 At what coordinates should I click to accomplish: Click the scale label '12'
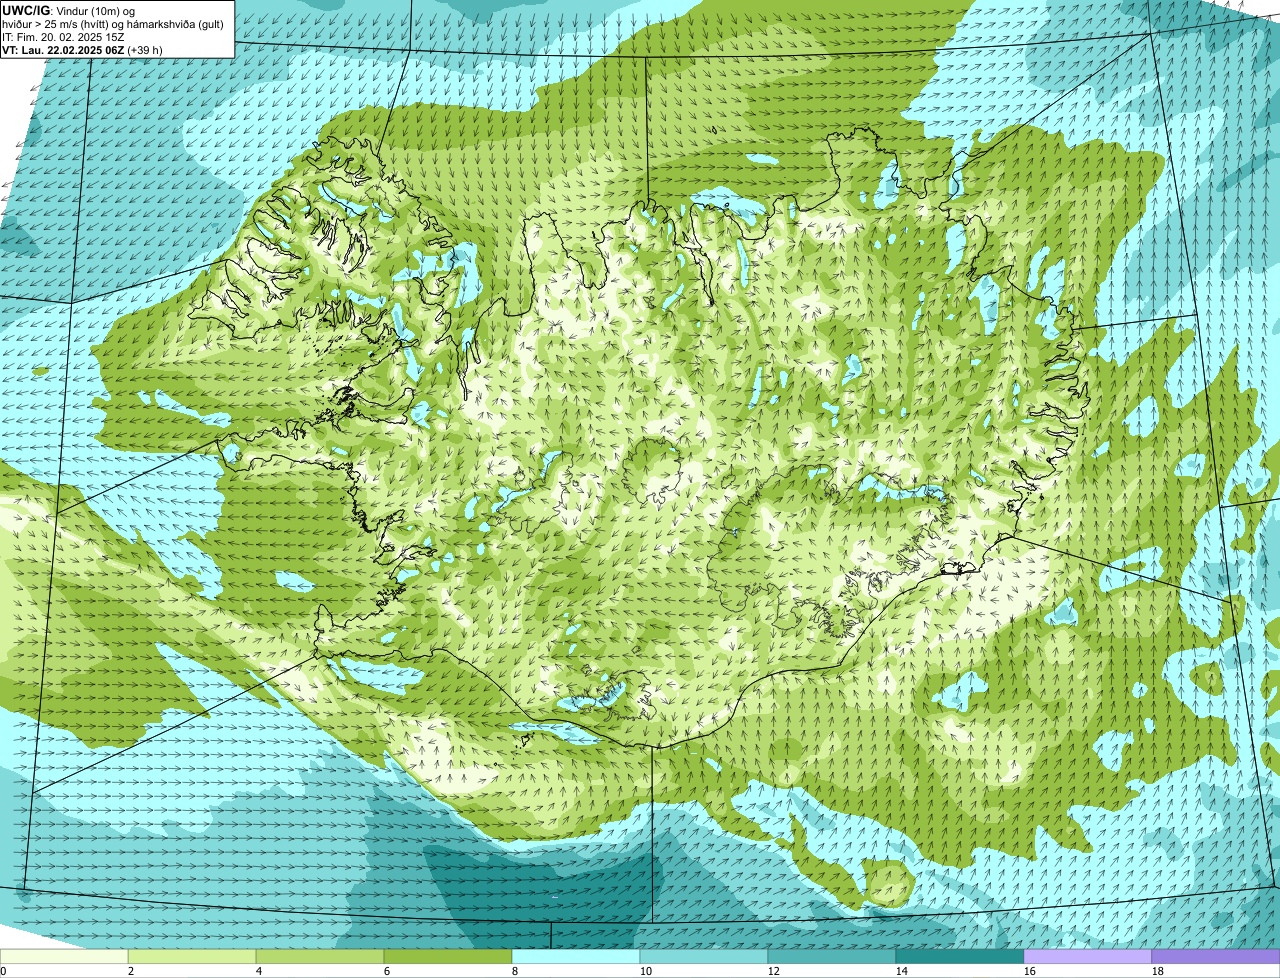(x=774, y=971)
